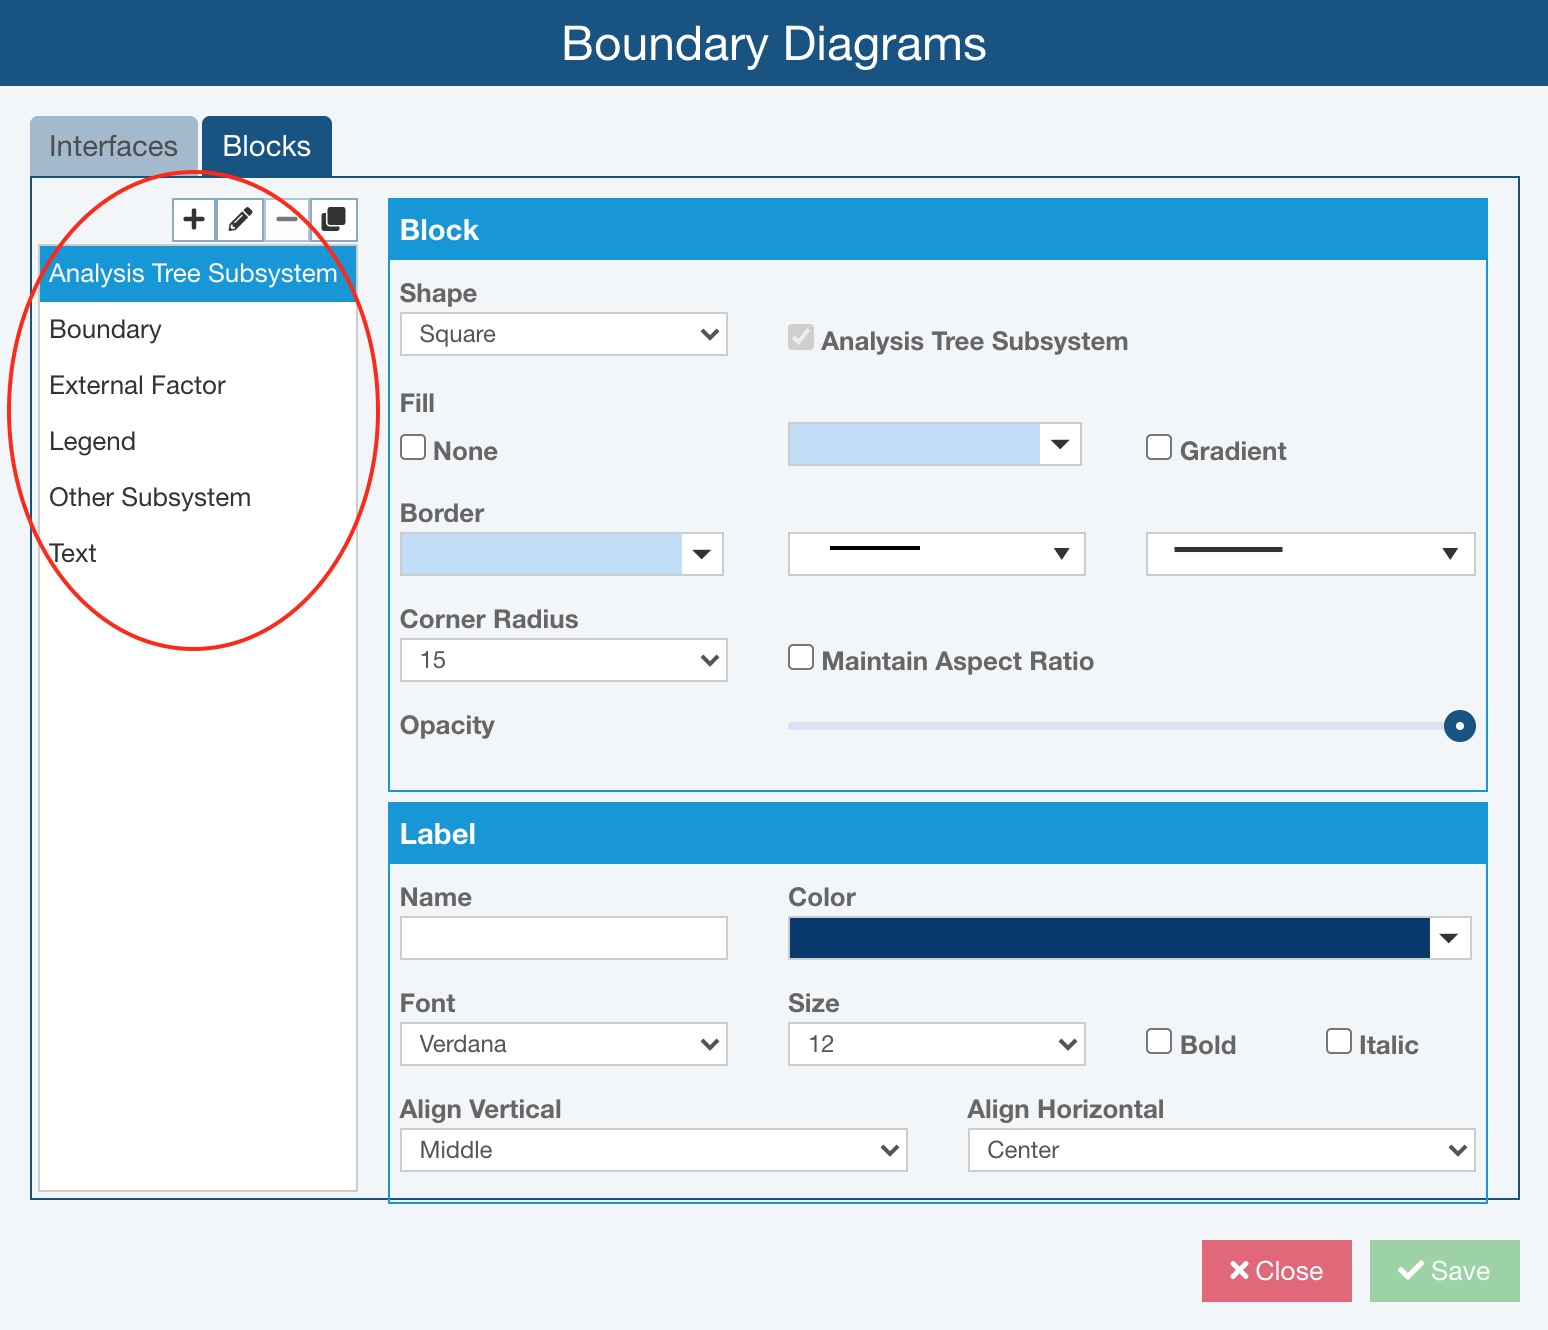The image size is (1548, 1330).
Task: Enable the Fill None checkbox
Action: 413,448
